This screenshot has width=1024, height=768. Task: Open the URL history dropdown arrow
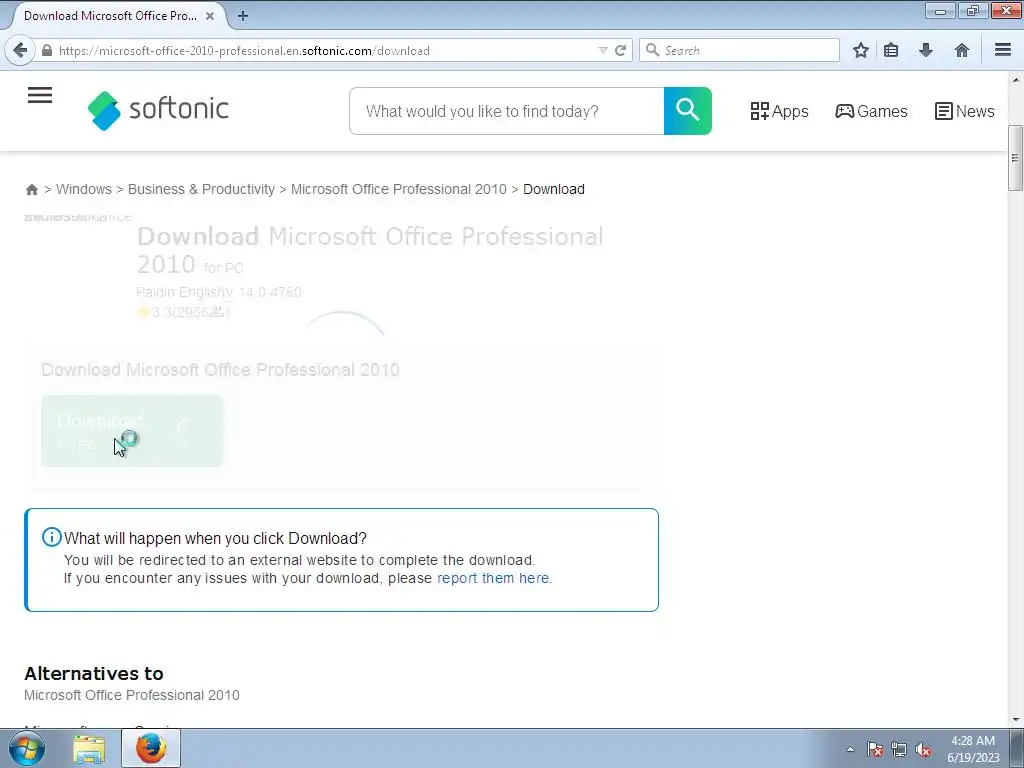click(603, 50)
